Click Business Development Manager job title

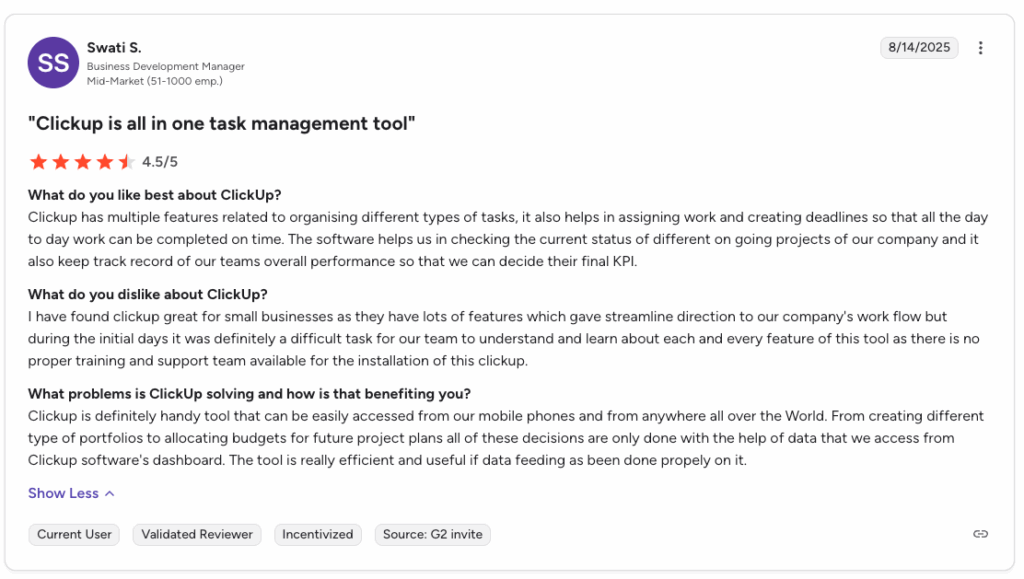tap(166, 66)
